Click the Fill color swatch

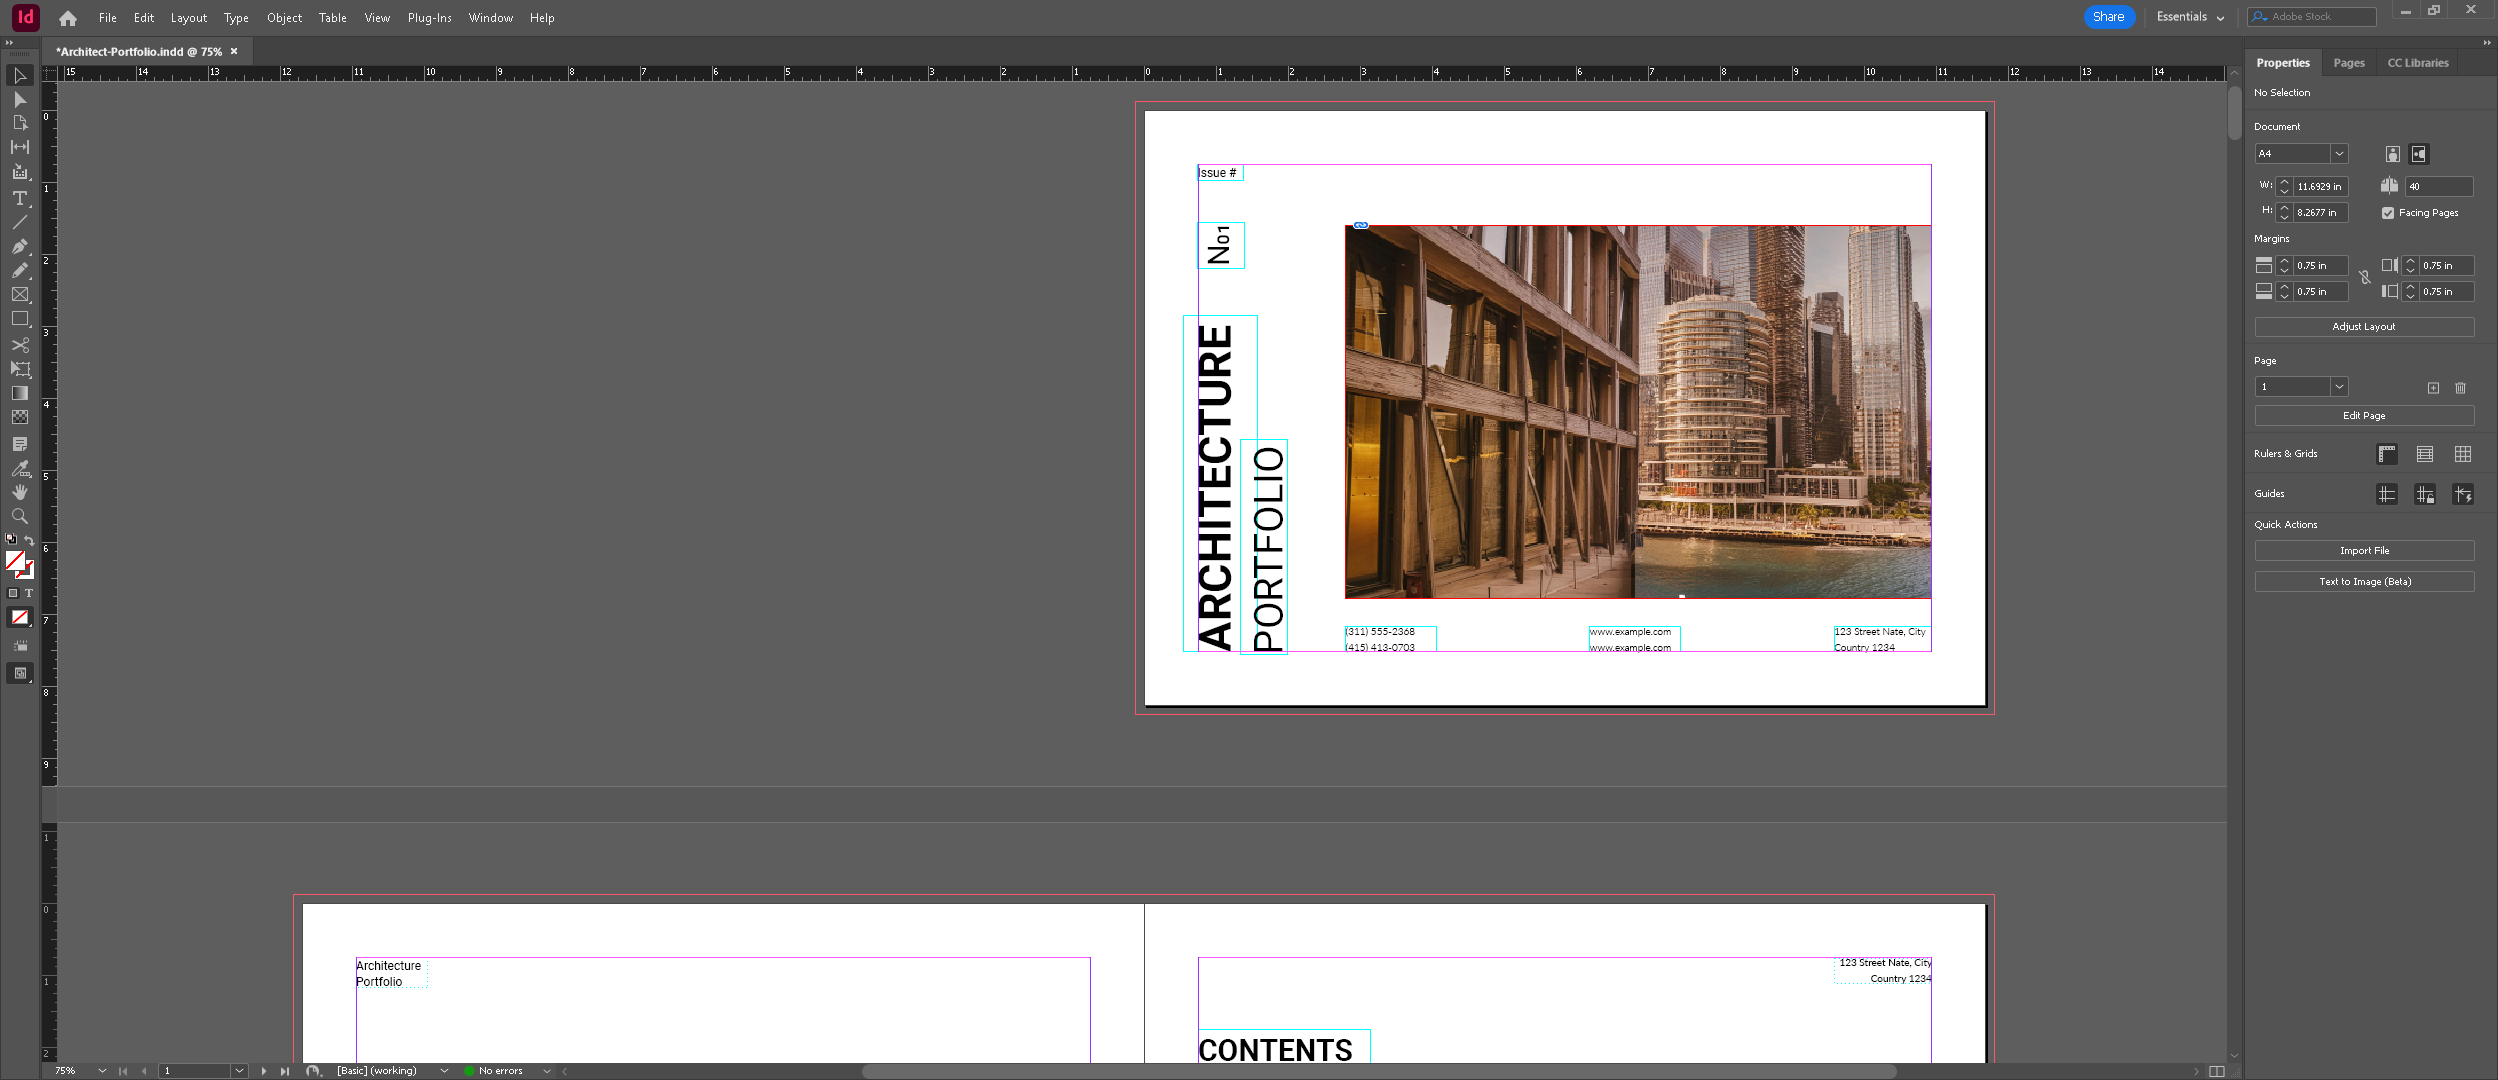coord(15,561)
